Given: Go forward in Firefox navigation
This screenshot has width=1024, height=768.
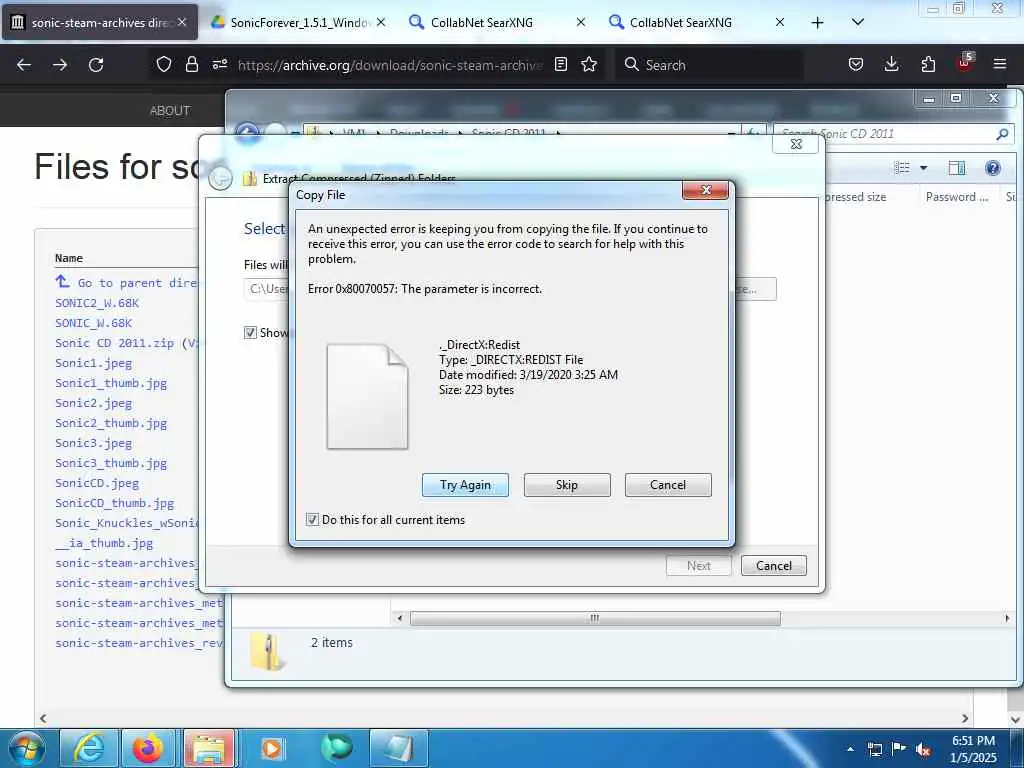Looking at the screenshot, I should pyautogui.click(x=60, y=65).
